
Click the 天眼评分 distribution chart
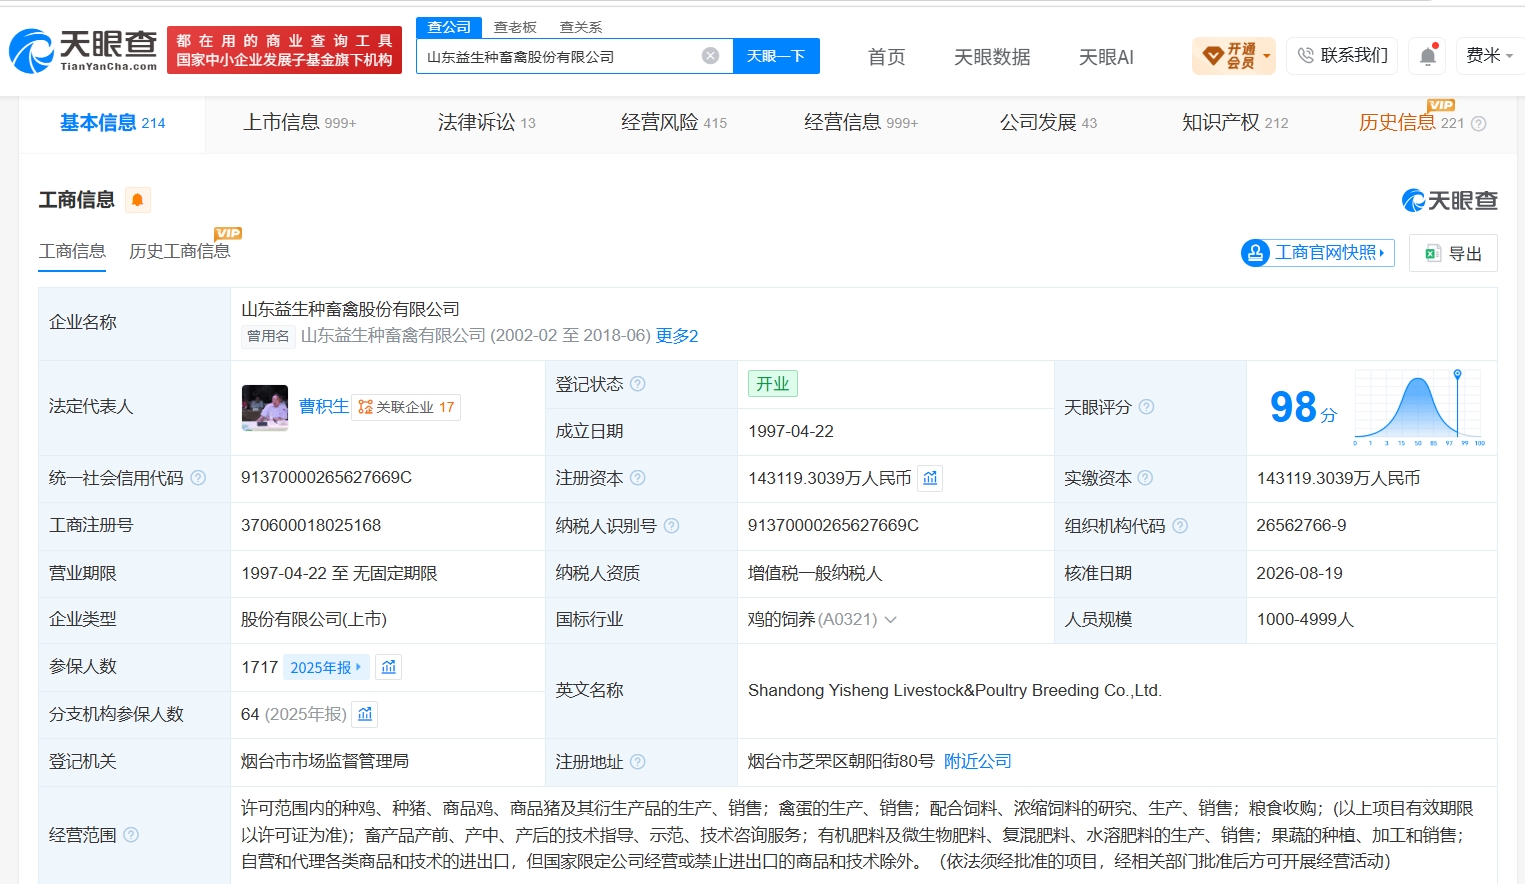(x=1419, y=406)
